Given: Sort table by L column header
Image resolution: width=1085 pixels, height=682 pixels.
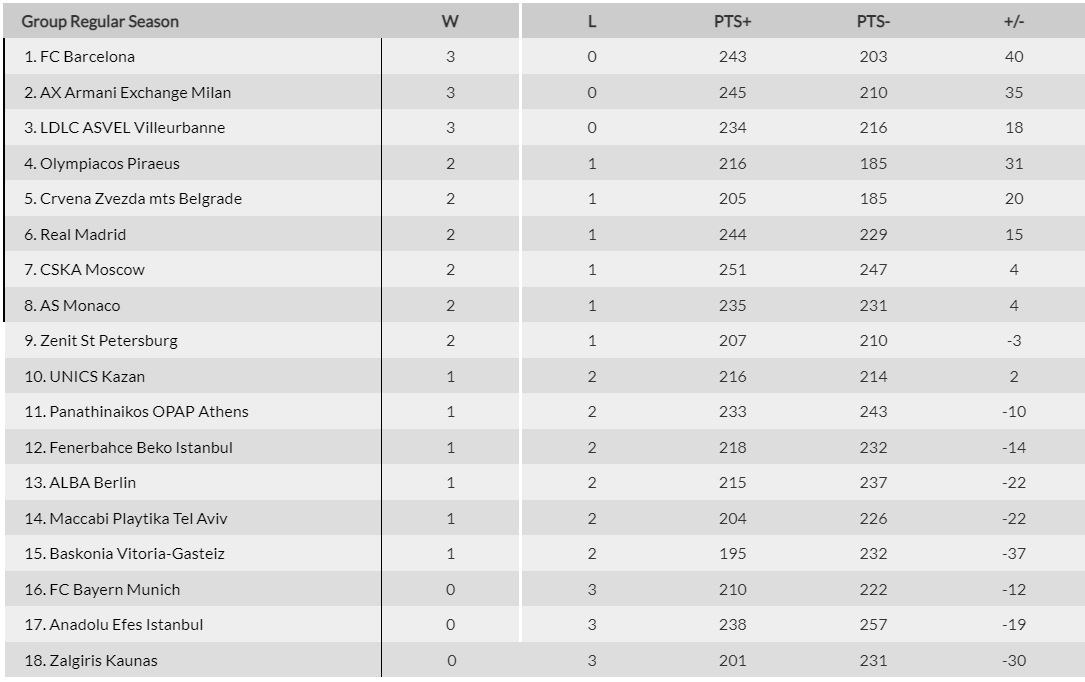Looking at the screenshot, I should (x=592, y=21).
